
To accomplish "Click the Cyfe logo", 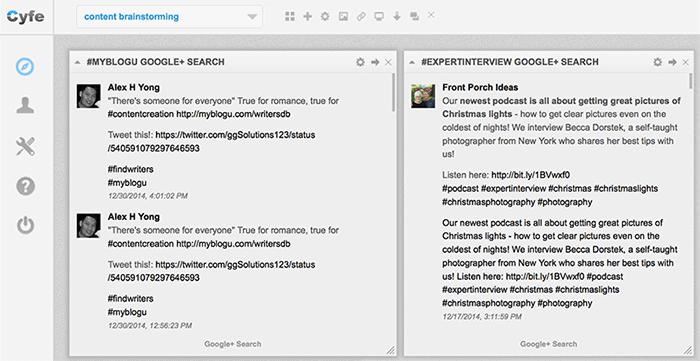I will (x=25, y=17).
